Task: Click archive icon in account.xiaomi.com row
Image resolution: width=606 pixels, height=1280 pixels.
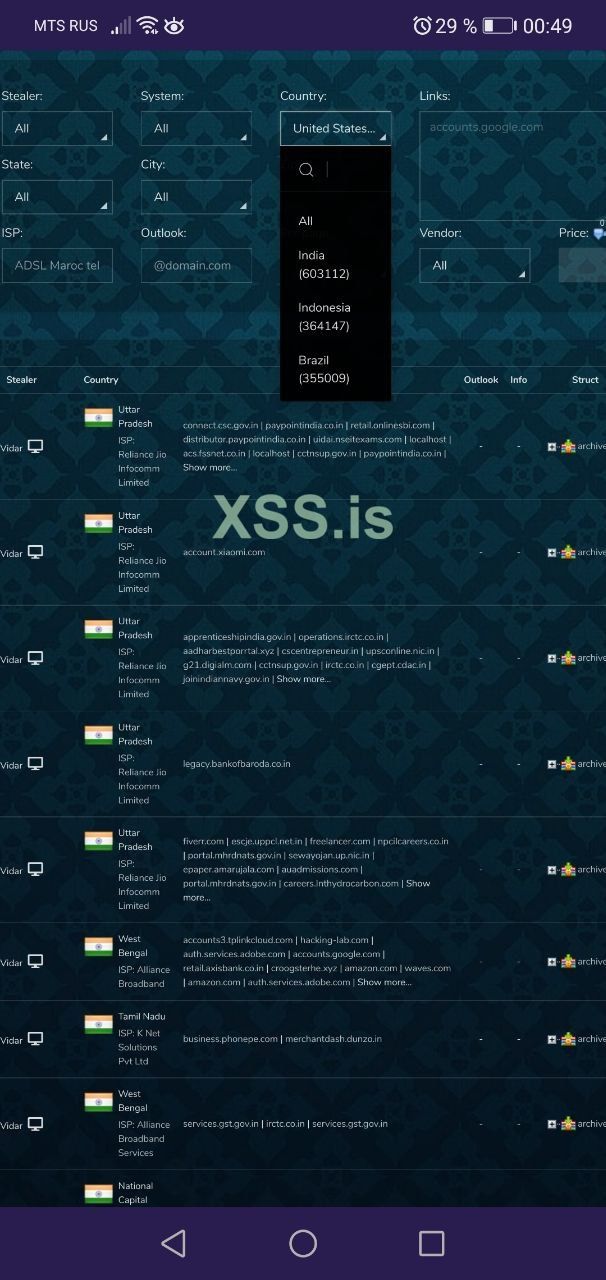Action: click(568, 552)
